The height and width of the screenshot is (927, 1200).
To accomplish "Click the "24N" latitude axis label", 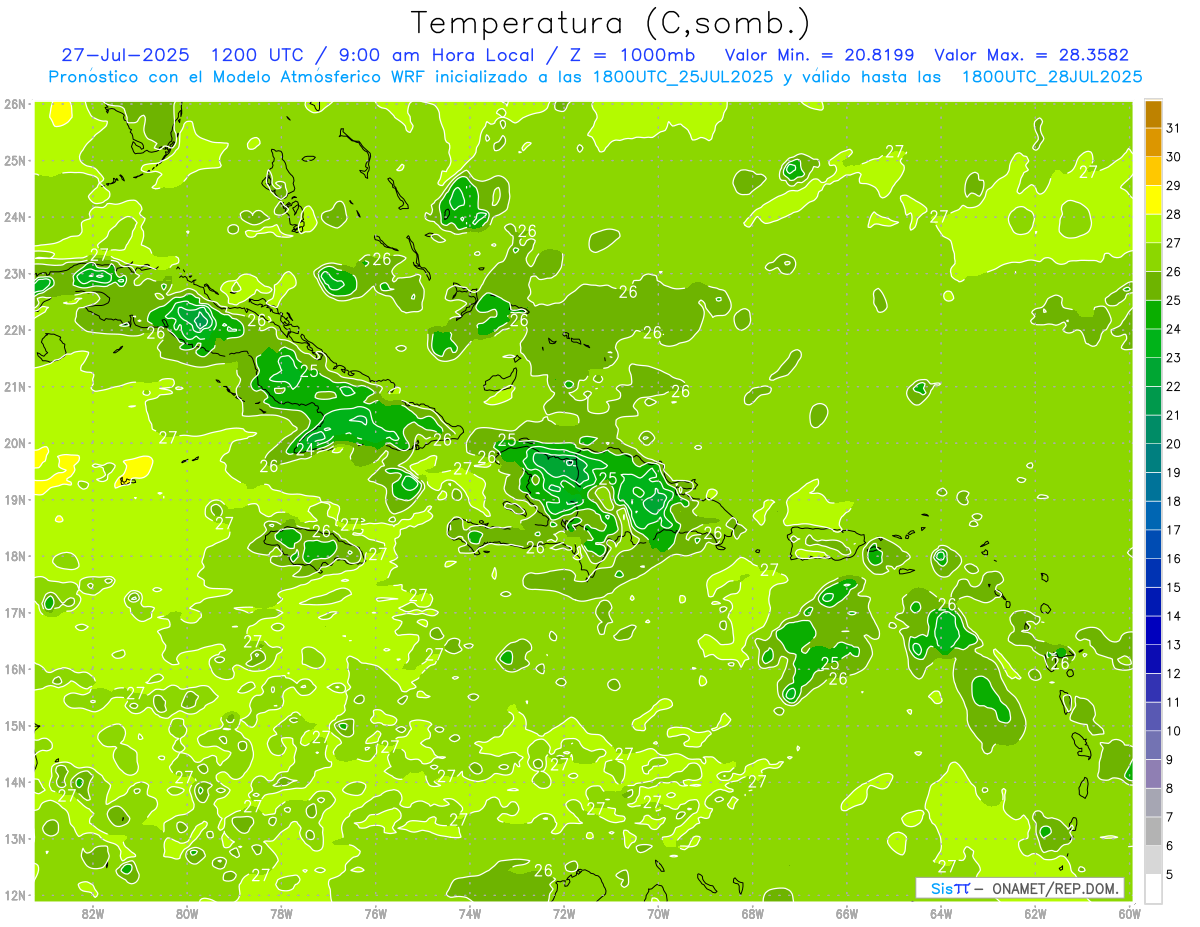I will pyautogui.click(x=15, y=217).
